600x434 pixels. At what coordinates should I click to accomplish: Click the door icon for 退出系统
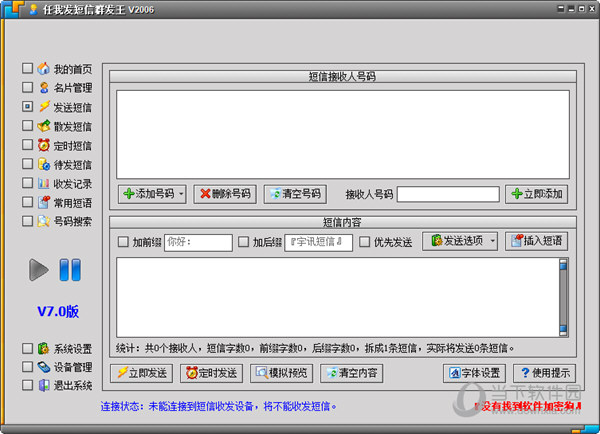coord(44,385)
